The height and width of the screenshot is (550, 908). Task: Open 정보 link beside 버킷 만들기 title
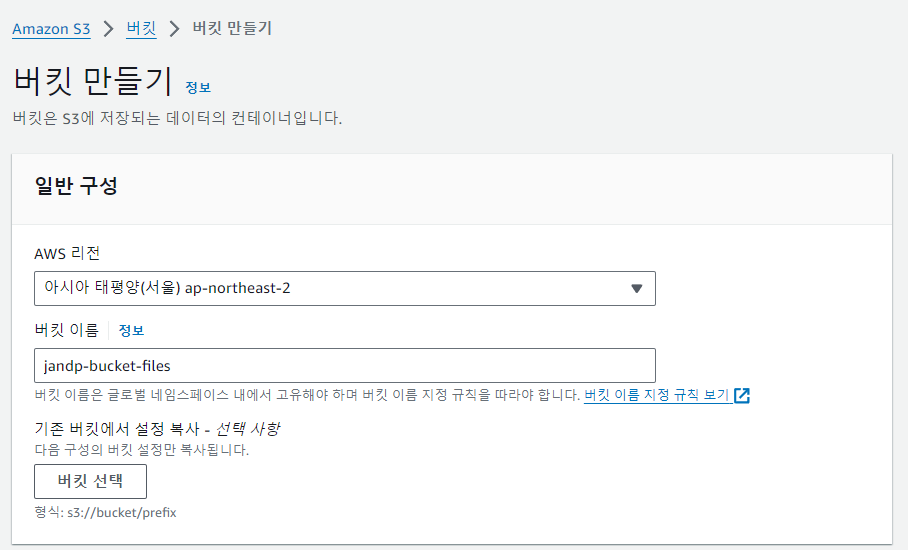click(x=198, y=87)
